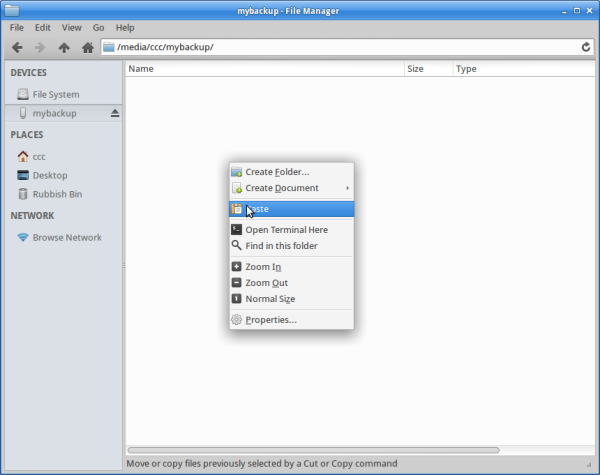Go up to the parent folder
This screenshot has width=600, height=475.
tap(64, 47)
